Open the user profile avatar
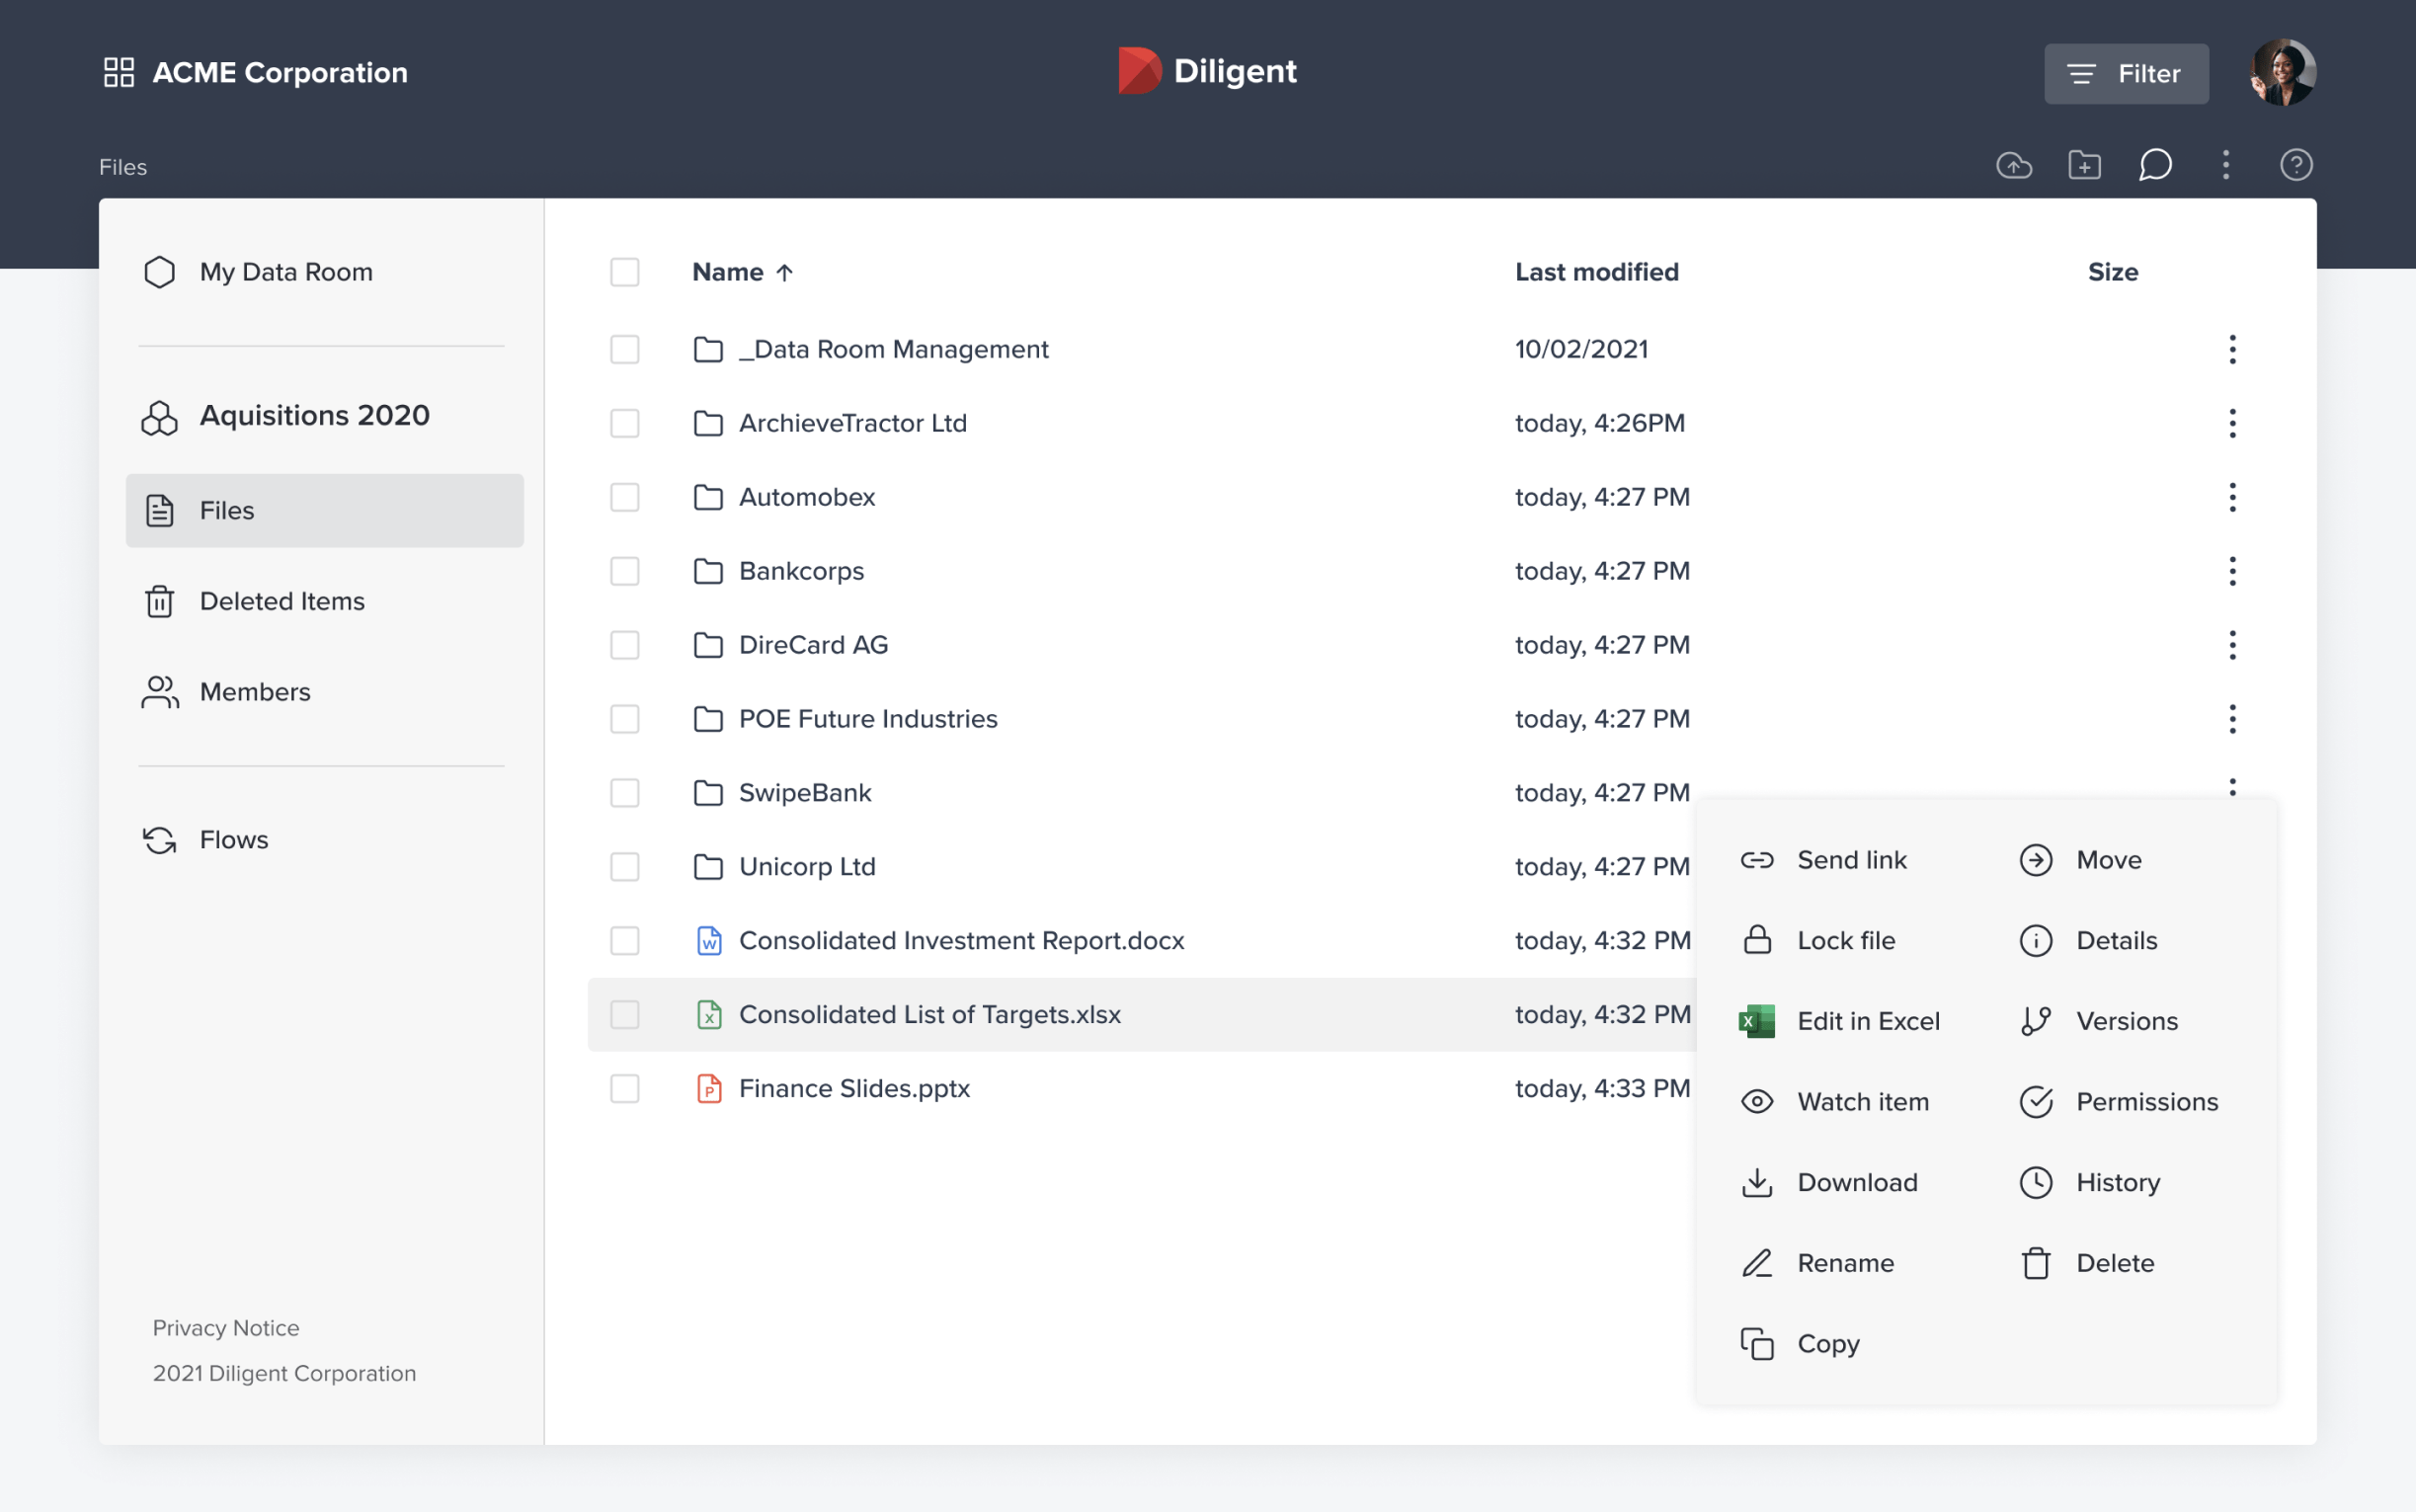 [2282, 72]
